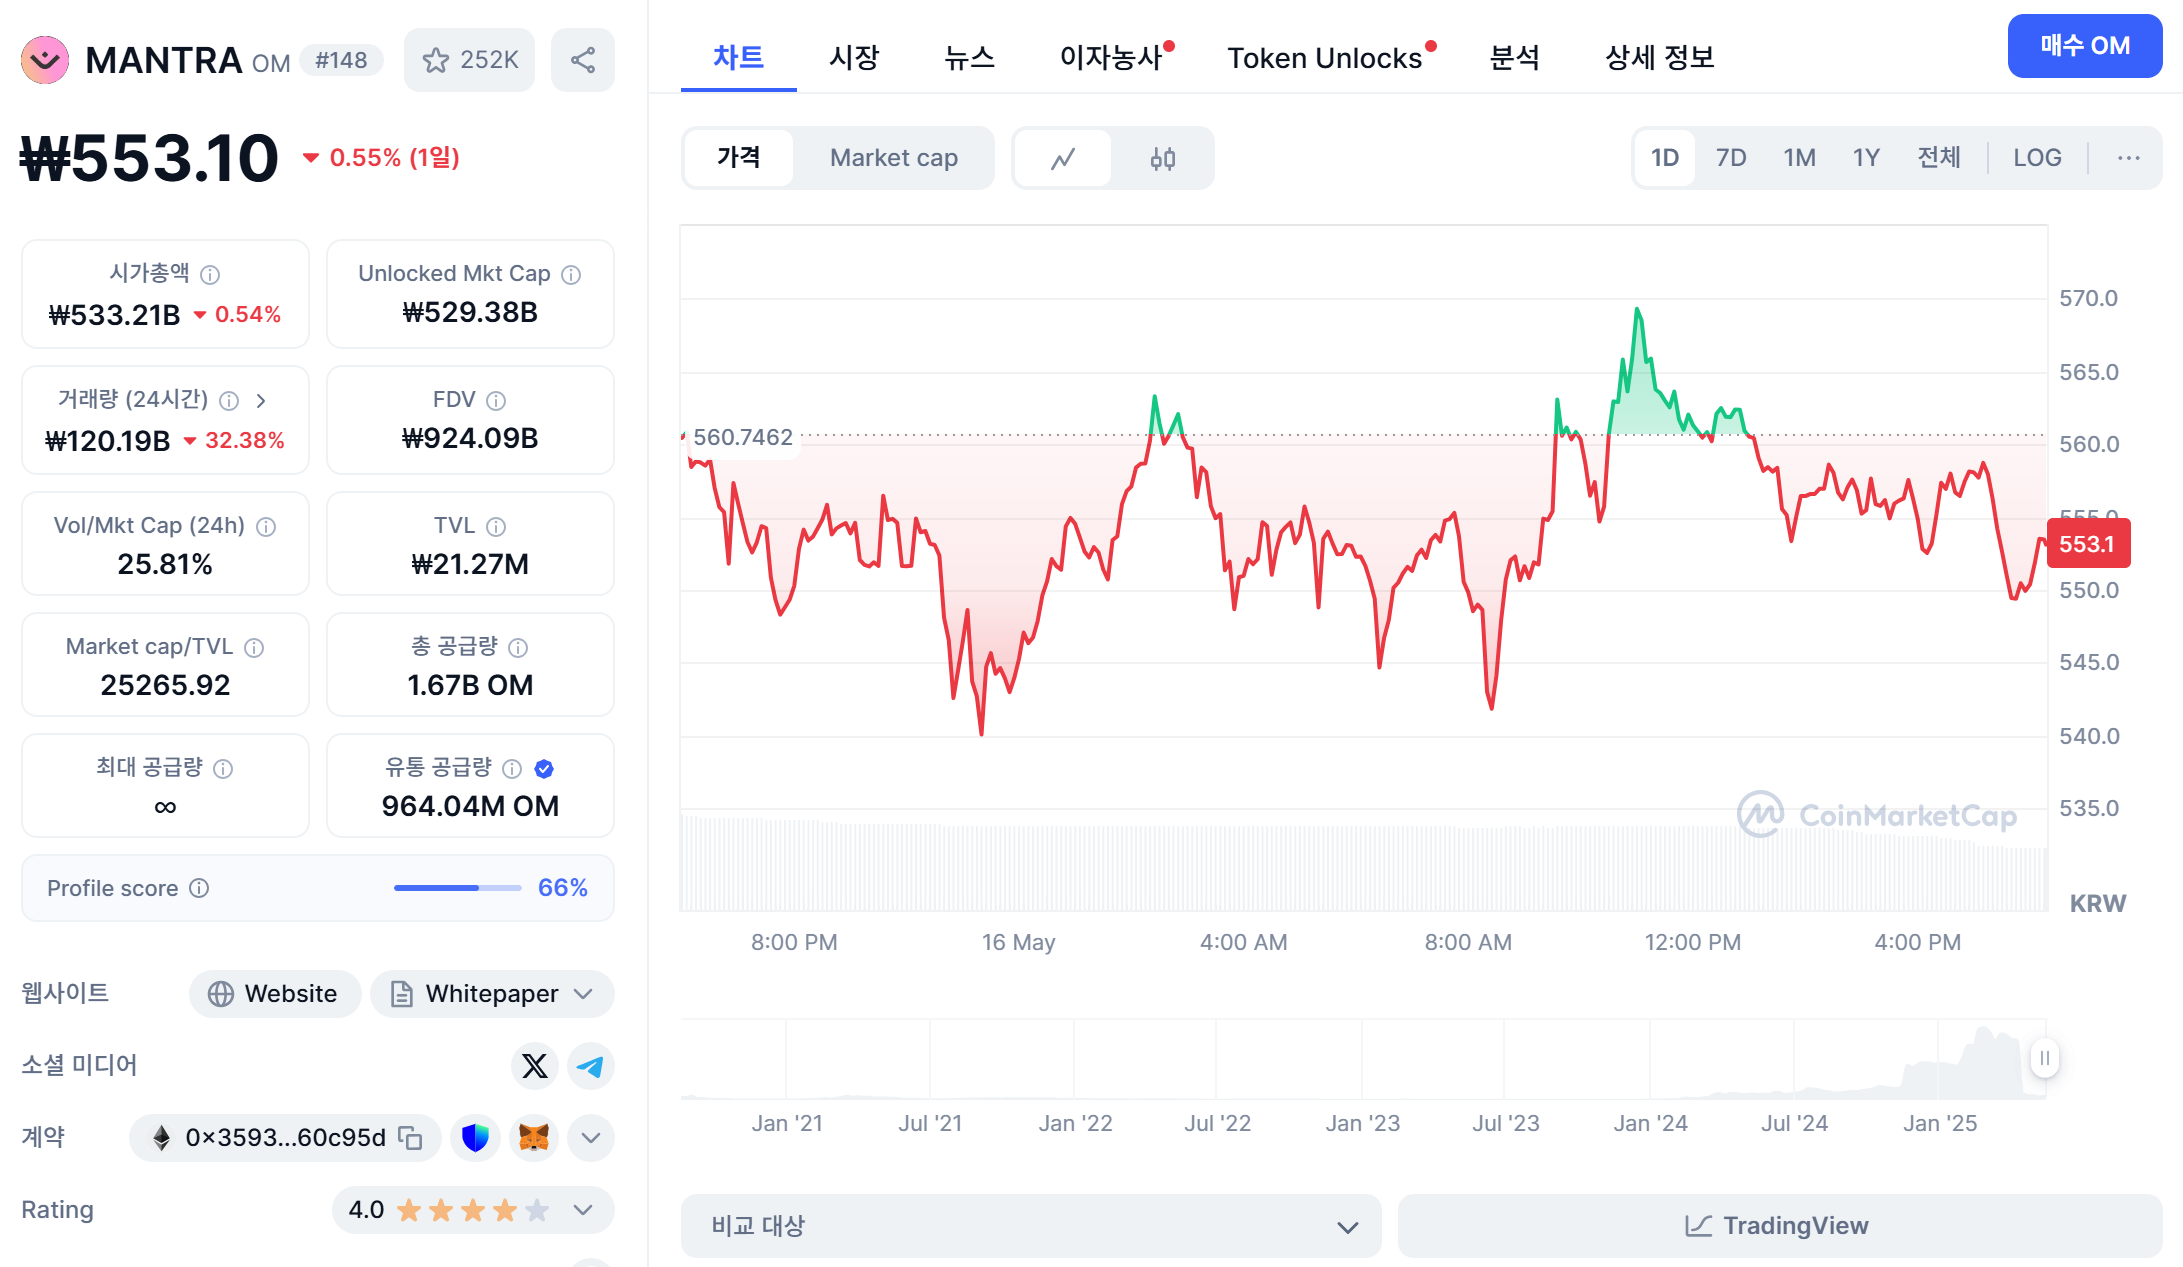View contract on explorer via shield icon
This screenshot has width=2183, height=1267.
(475, 1138)
